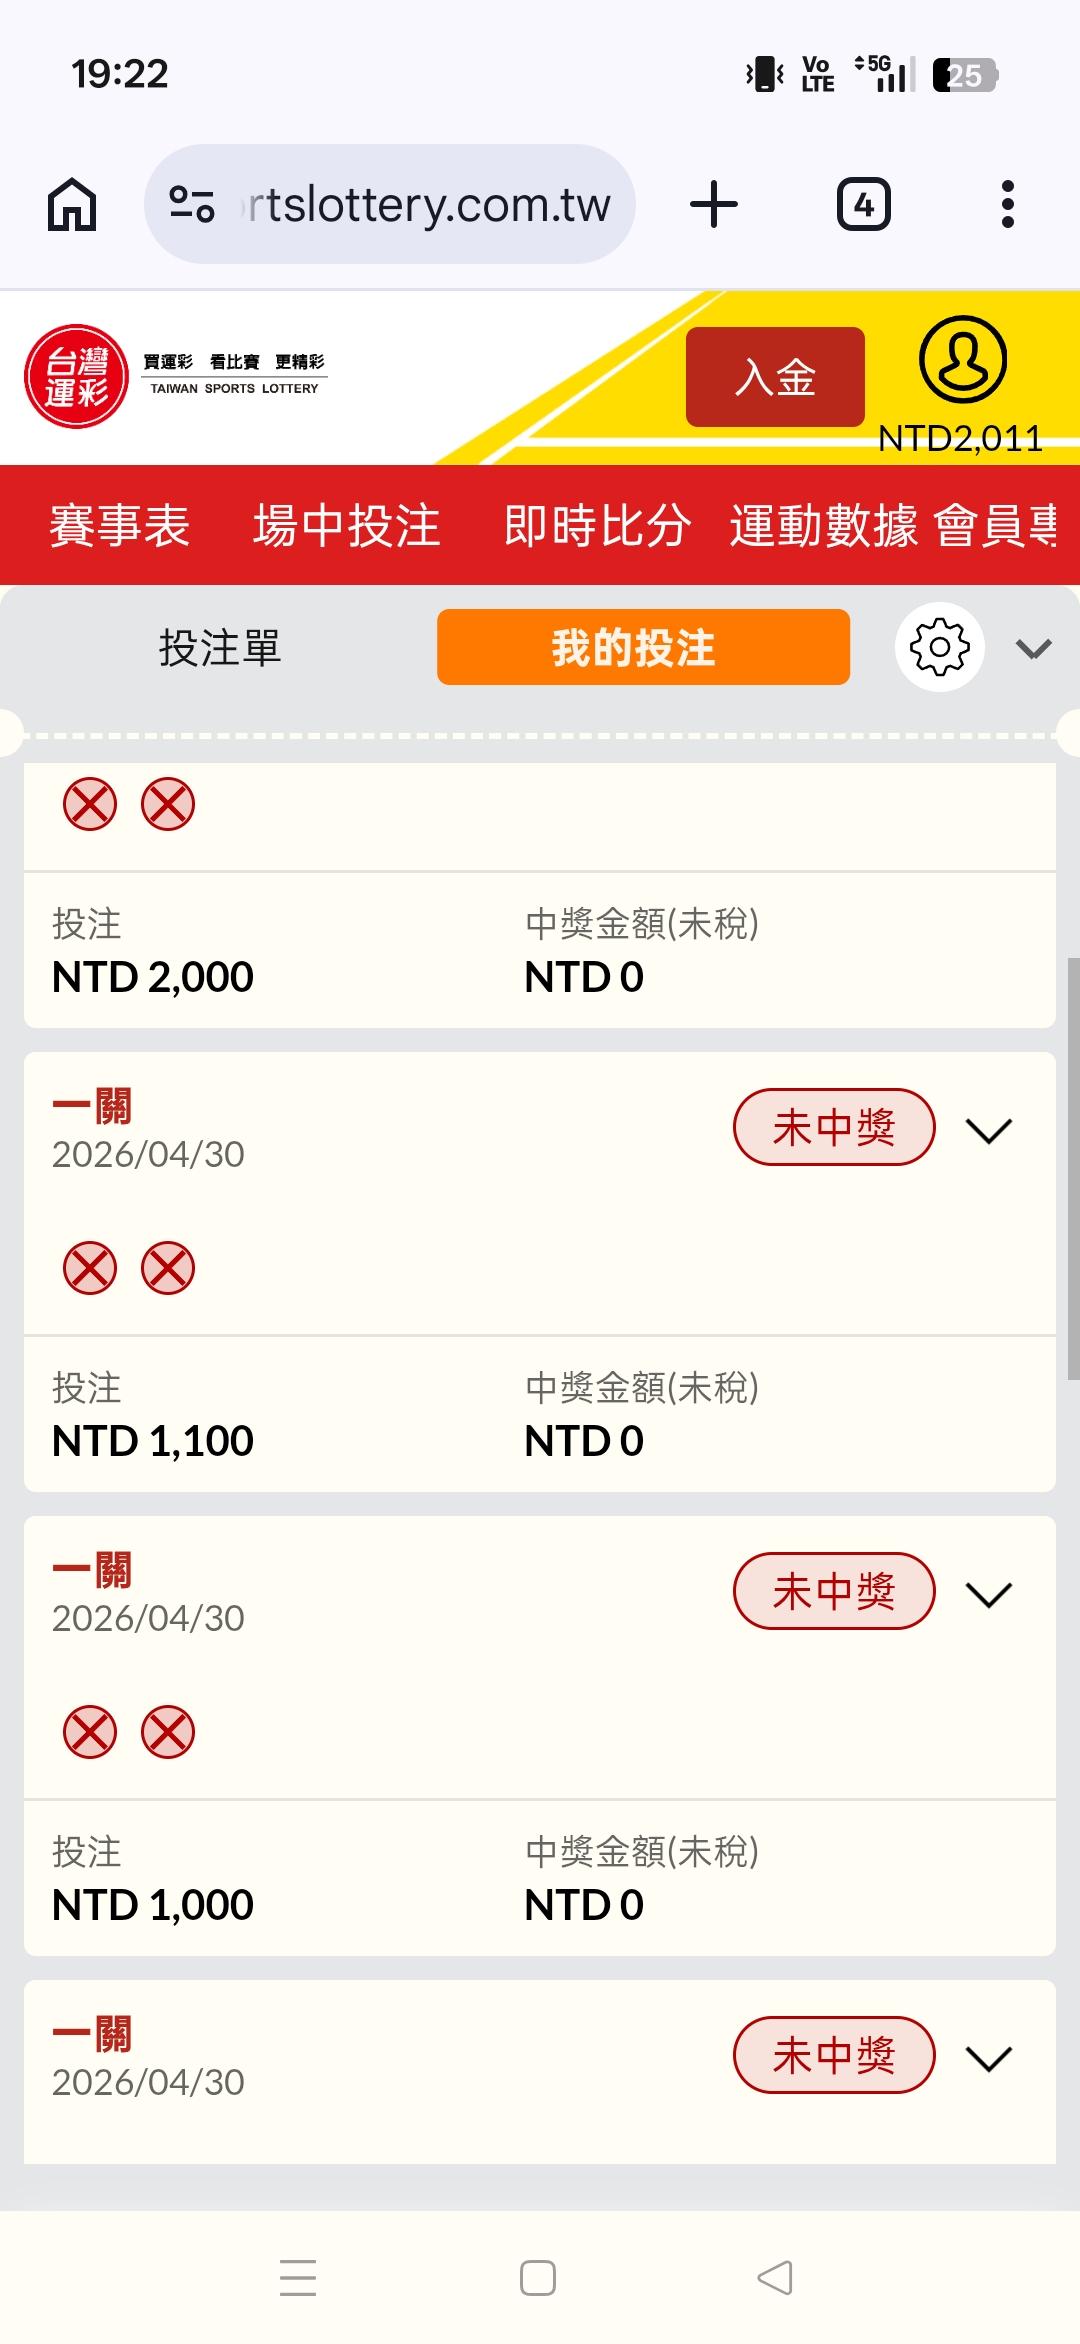Expand the NTD 1,000 bet details
This screenshot has width=1080, height=2344.
pyautogui.click(x=989, y=1594)
